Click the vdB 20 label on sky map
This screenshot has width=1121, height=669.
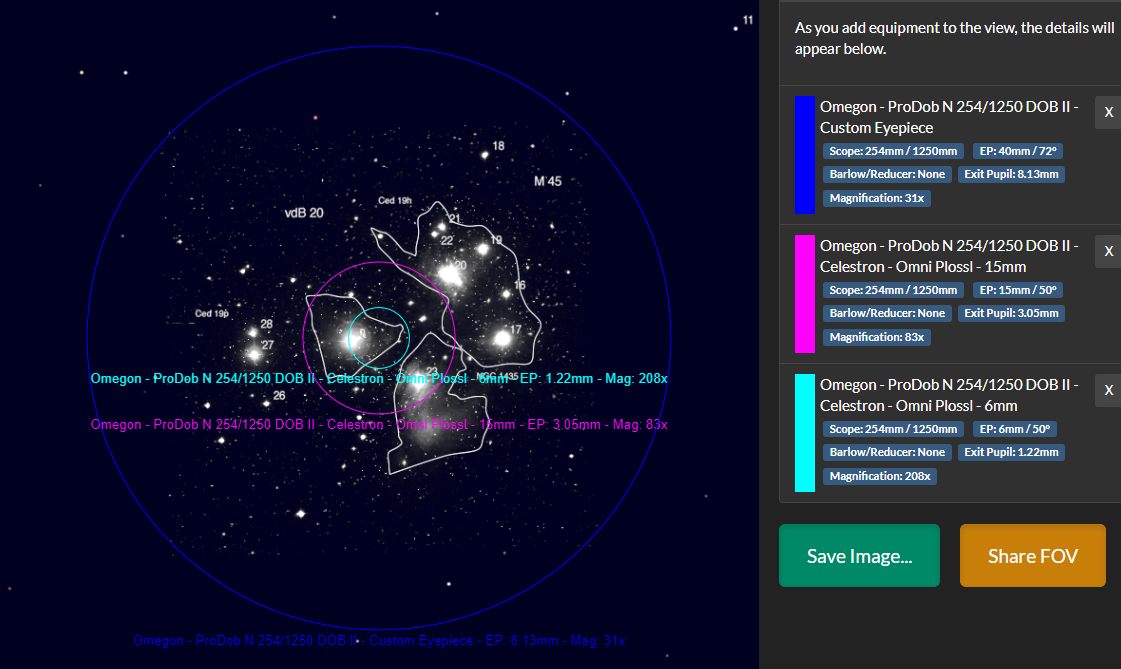pyautogui.click(x=304, y=213)
